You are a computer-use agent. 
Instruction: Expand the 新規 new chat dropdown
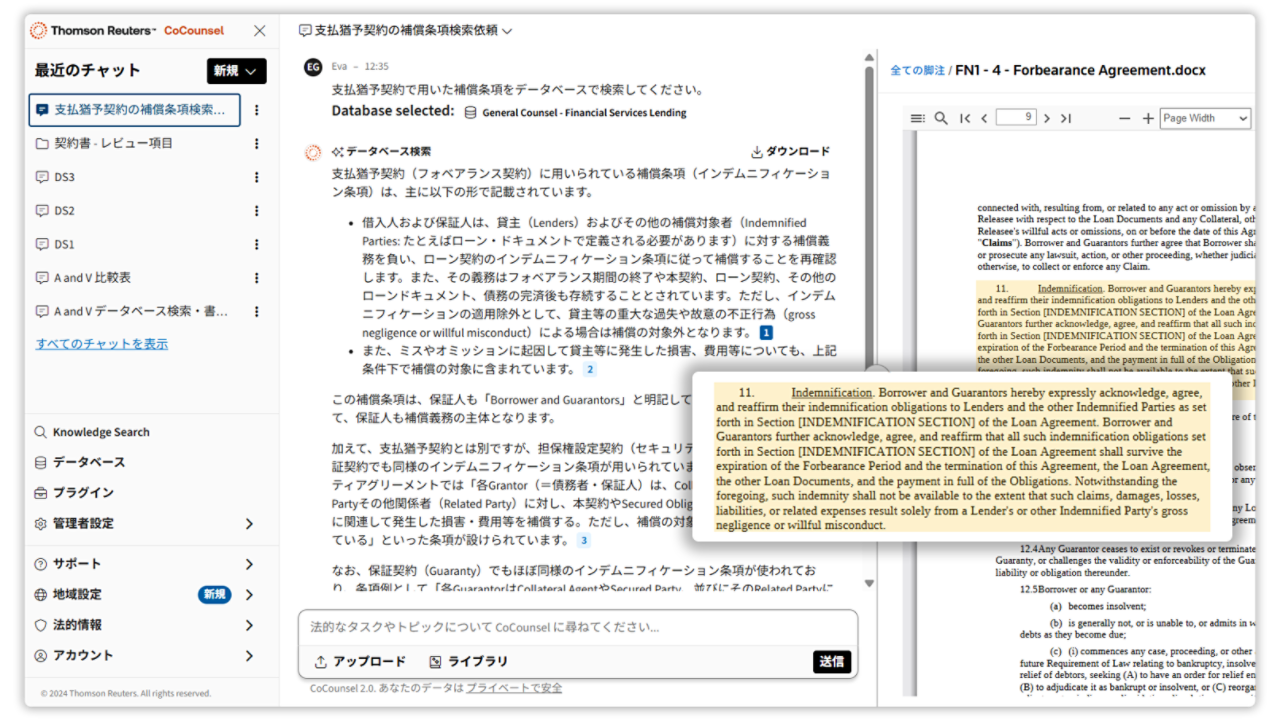tap(236, 71)
